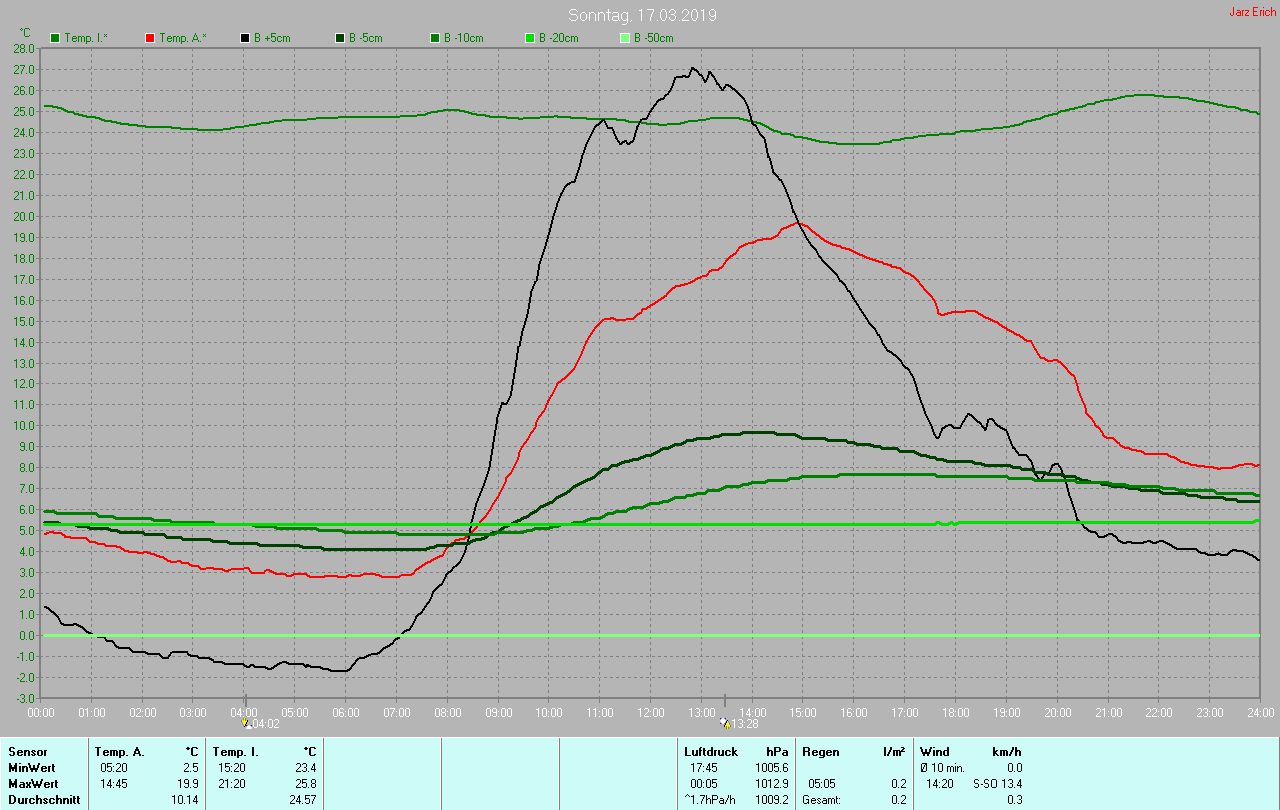
Task: Click the 14:45 Temp. A. max time cell
Action: pos(114,783)
